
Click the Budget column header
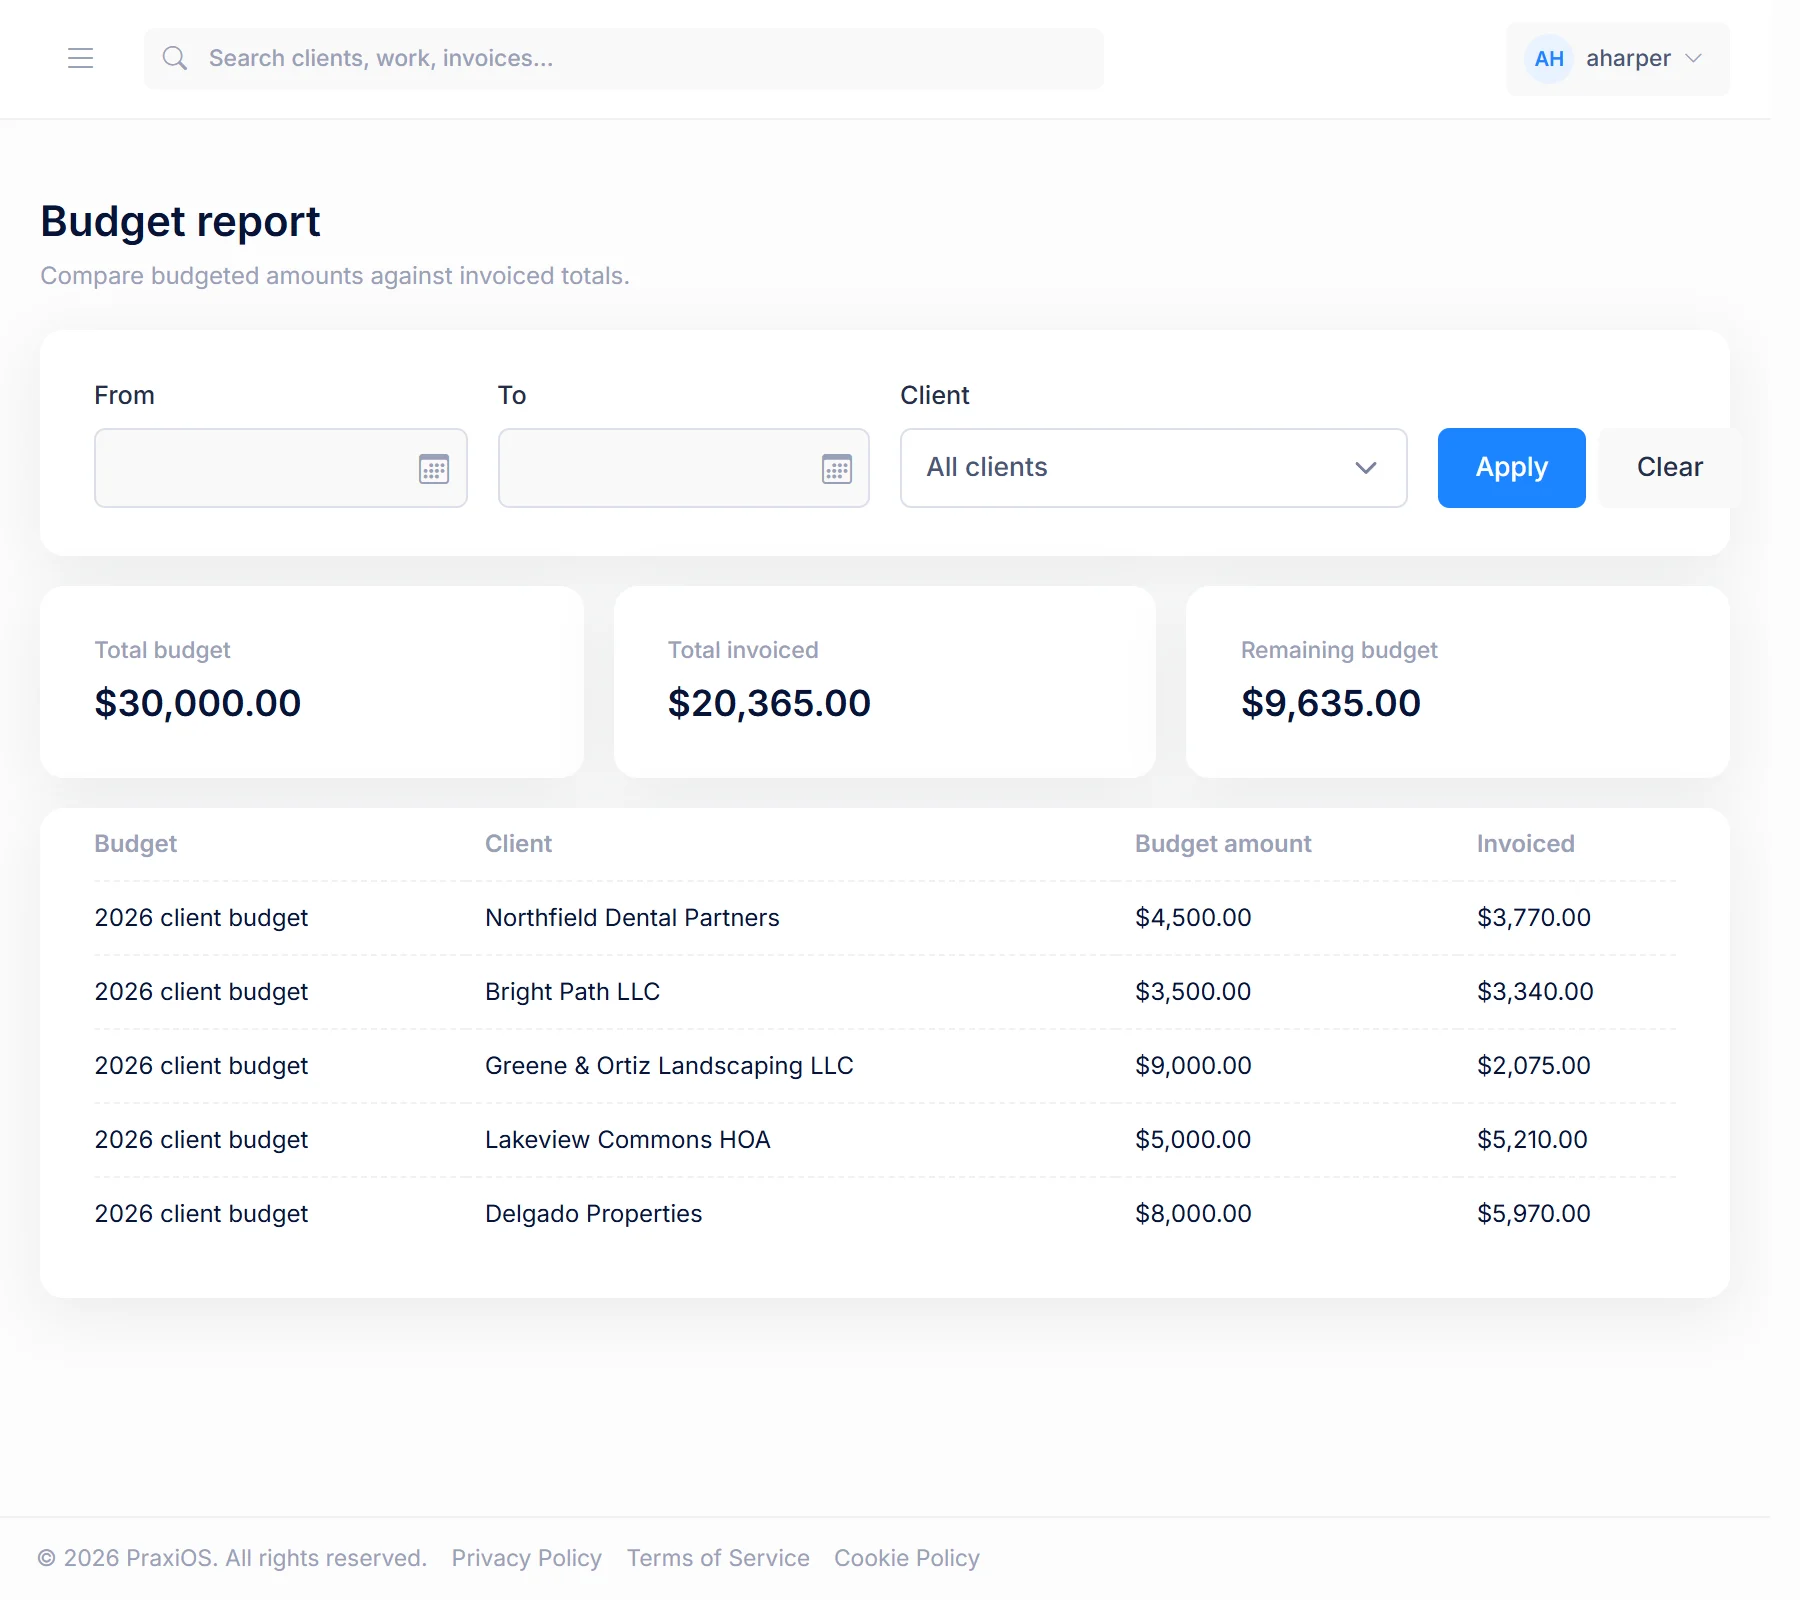(136, 844)
